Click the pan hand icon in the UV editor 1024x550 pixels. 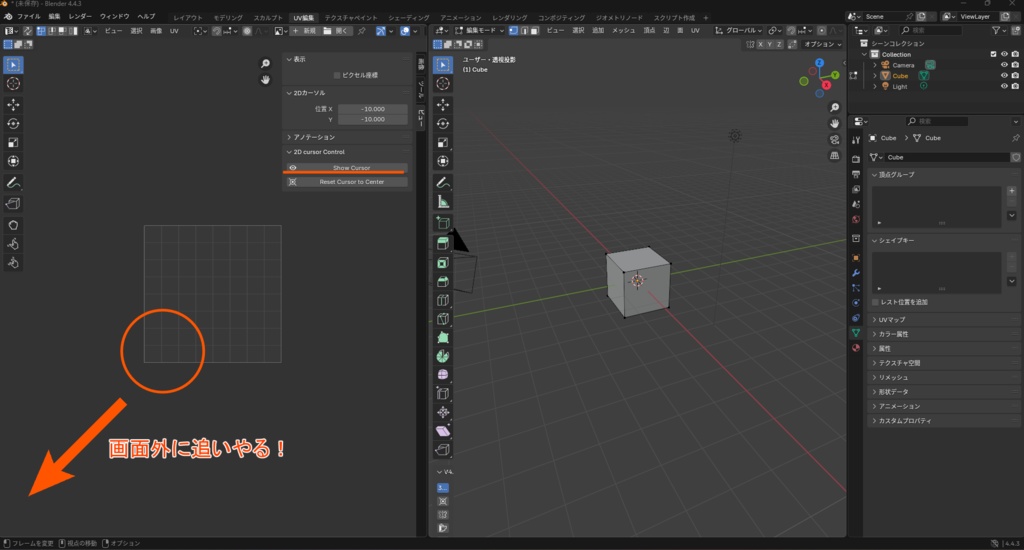[x=265, y=80]
